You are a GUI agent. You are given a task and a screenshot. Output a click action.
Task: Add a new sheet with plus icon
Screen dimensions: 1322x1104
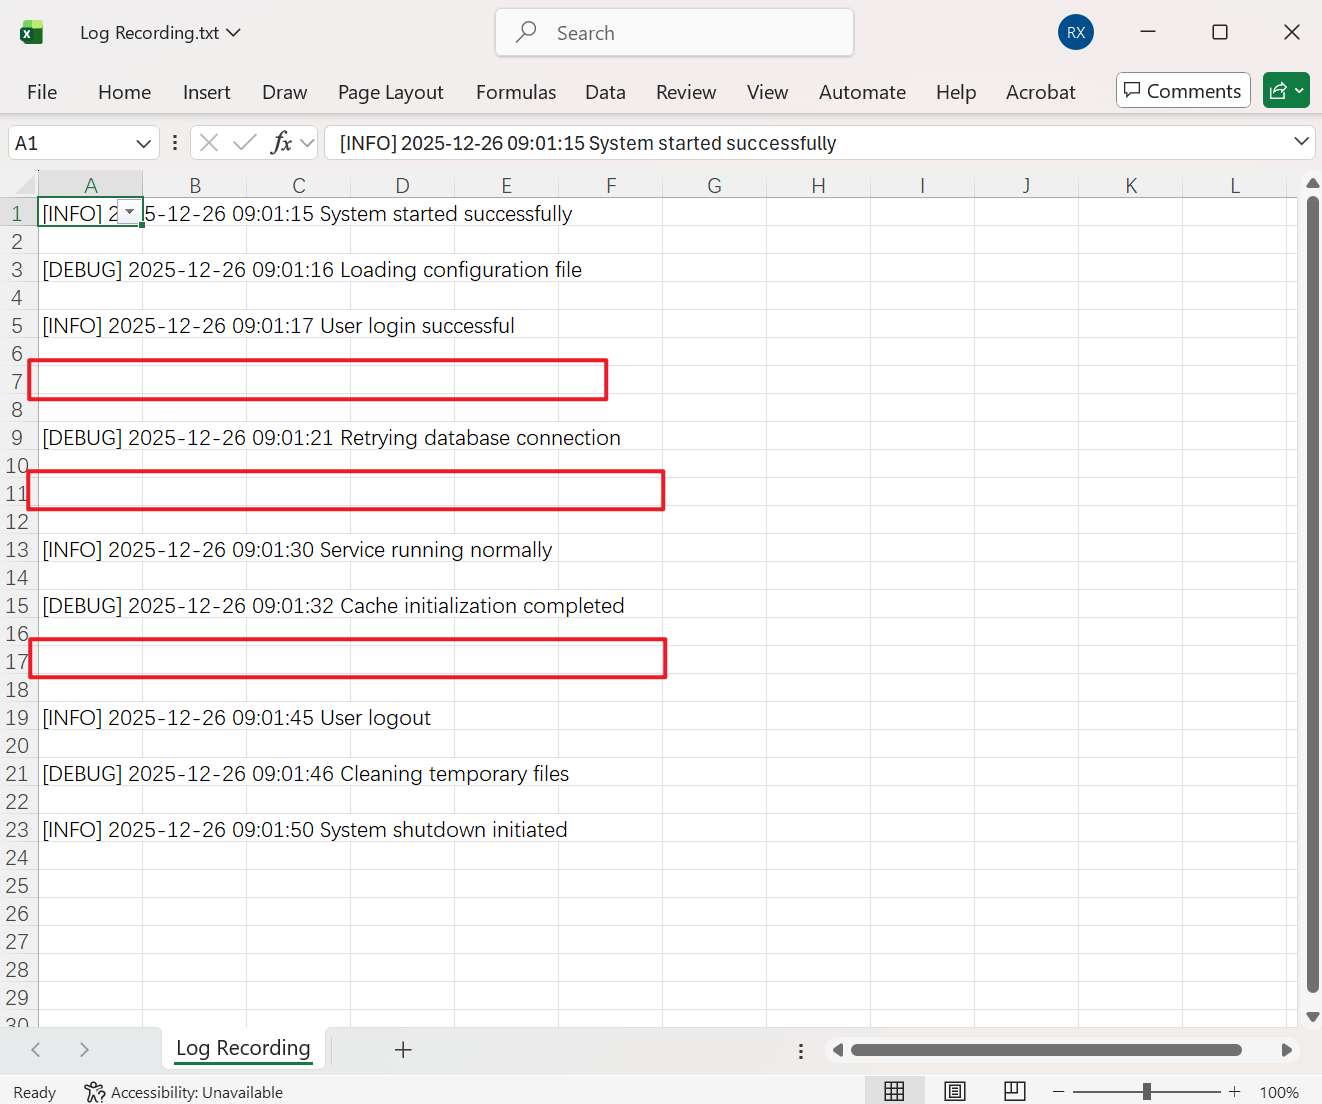pos(403,1049)
